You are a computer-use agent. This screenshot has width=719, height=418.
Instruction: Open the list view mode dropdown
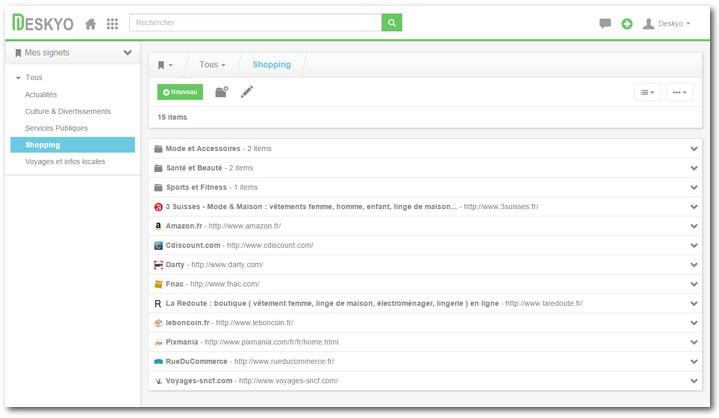(x=647, y=92)
